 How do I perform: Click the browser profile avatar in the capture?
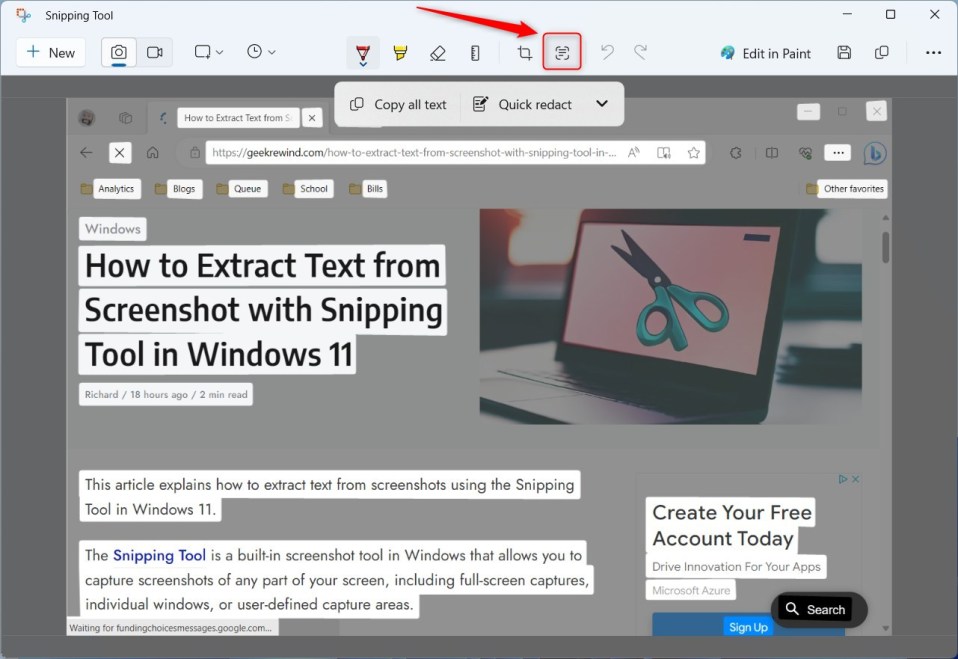tap(87, 117)
